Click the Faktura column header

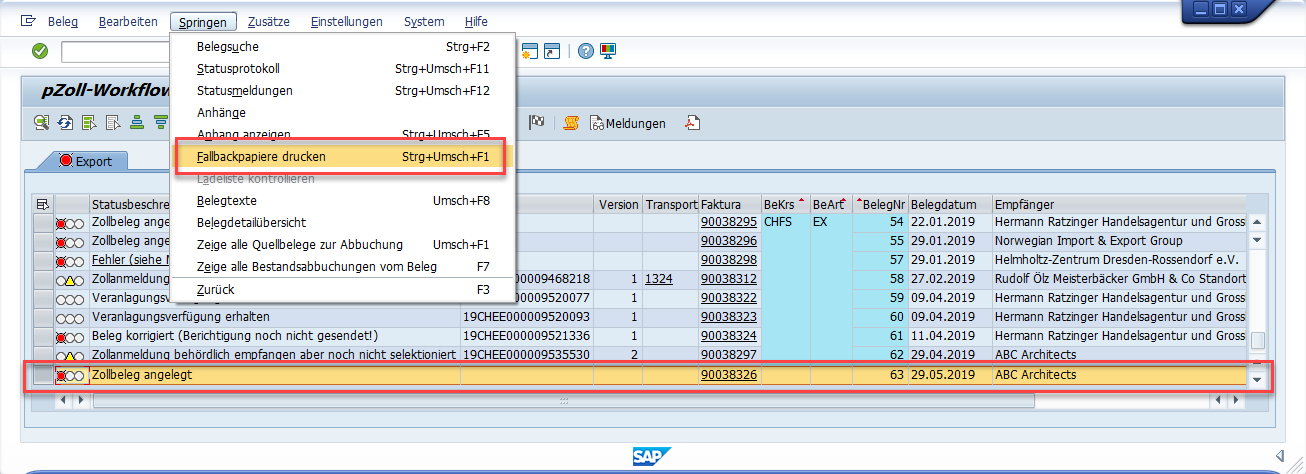coord(729,204)
